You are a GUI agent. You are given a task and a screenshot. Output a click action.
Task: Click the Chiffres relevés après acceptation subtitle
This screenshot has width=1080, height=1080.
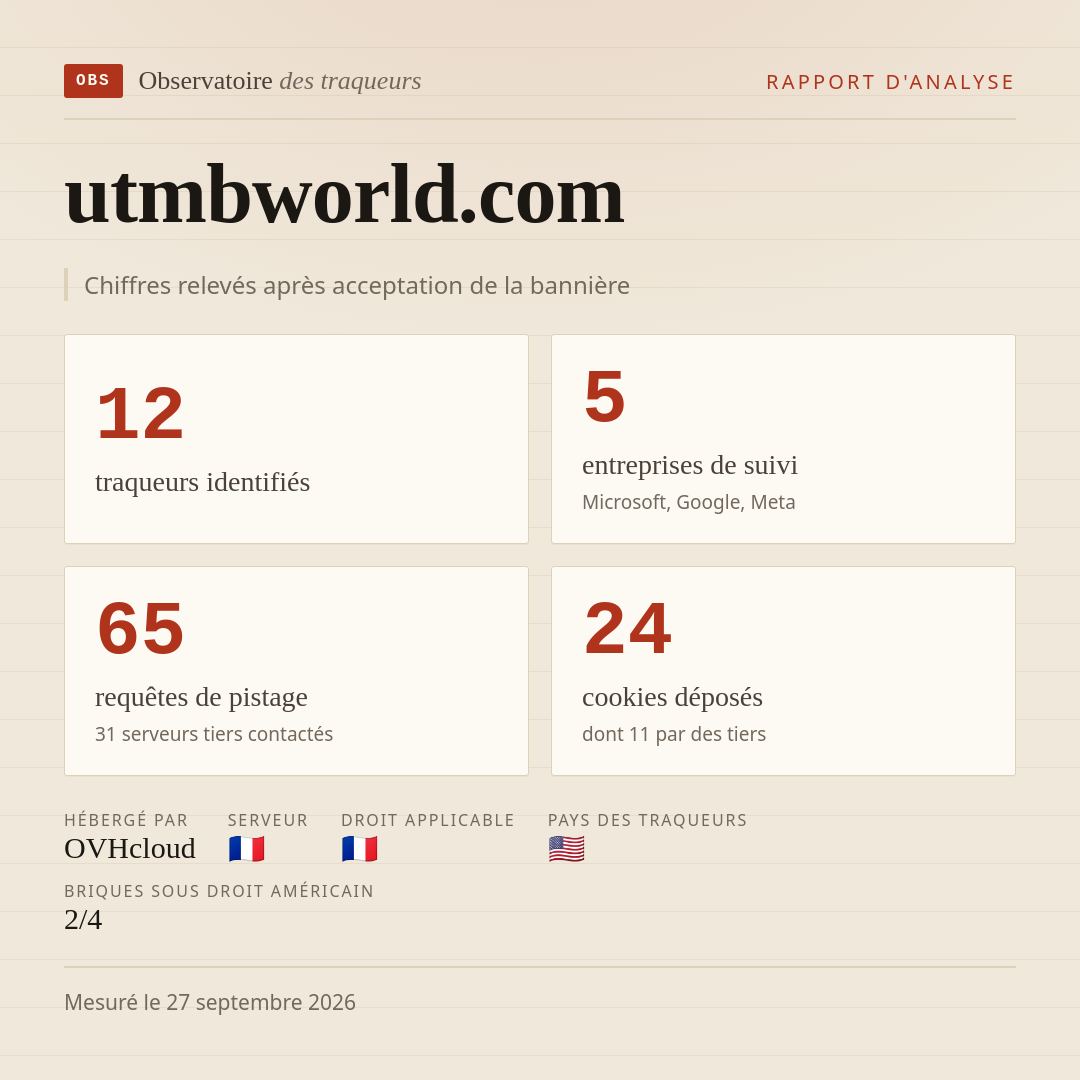click(x=357, y=285)
